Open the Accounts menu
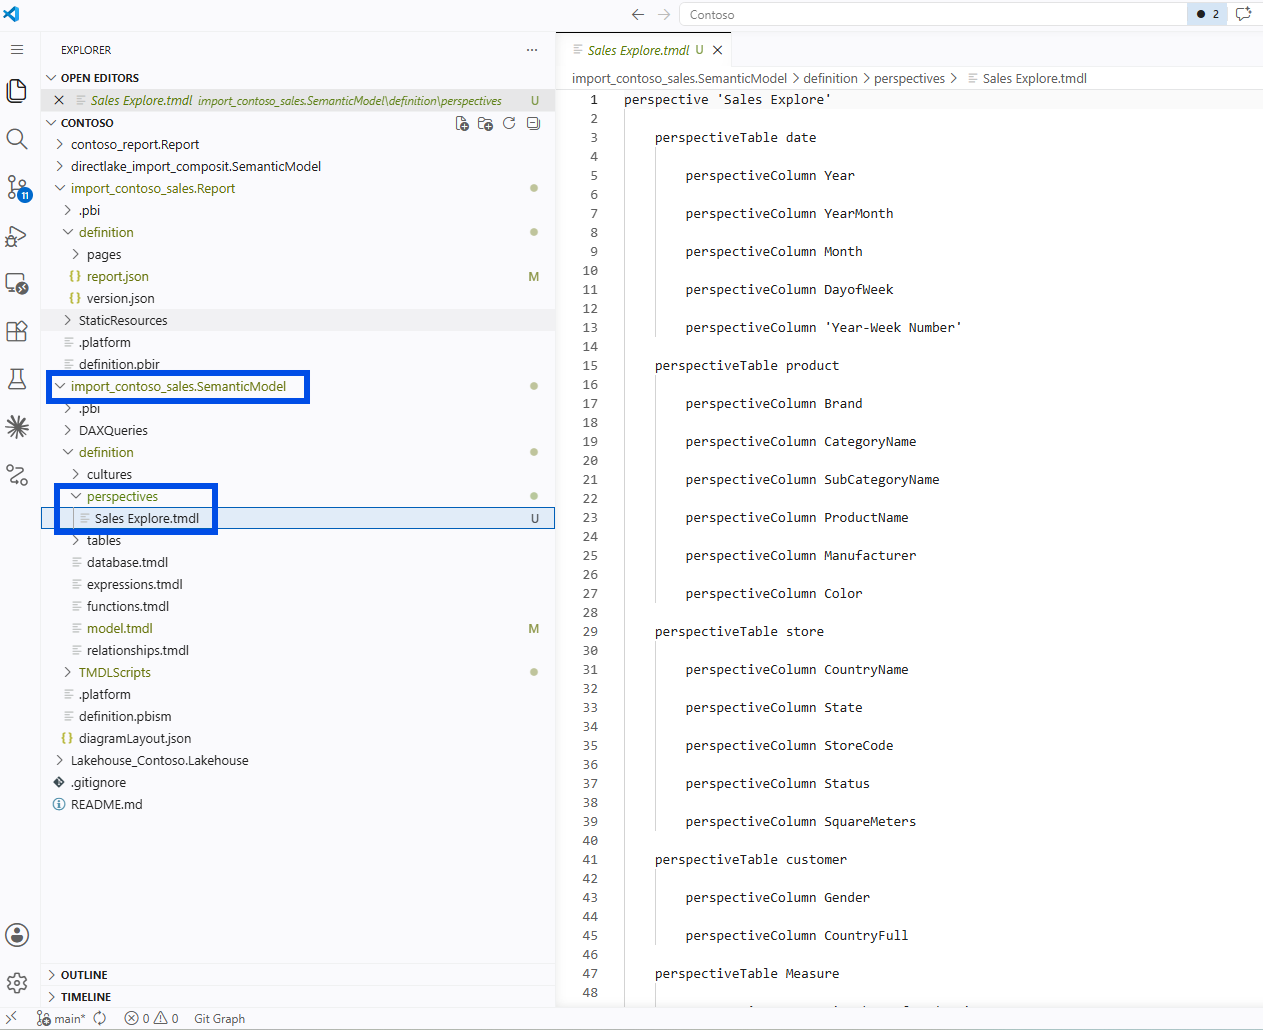 17,935
